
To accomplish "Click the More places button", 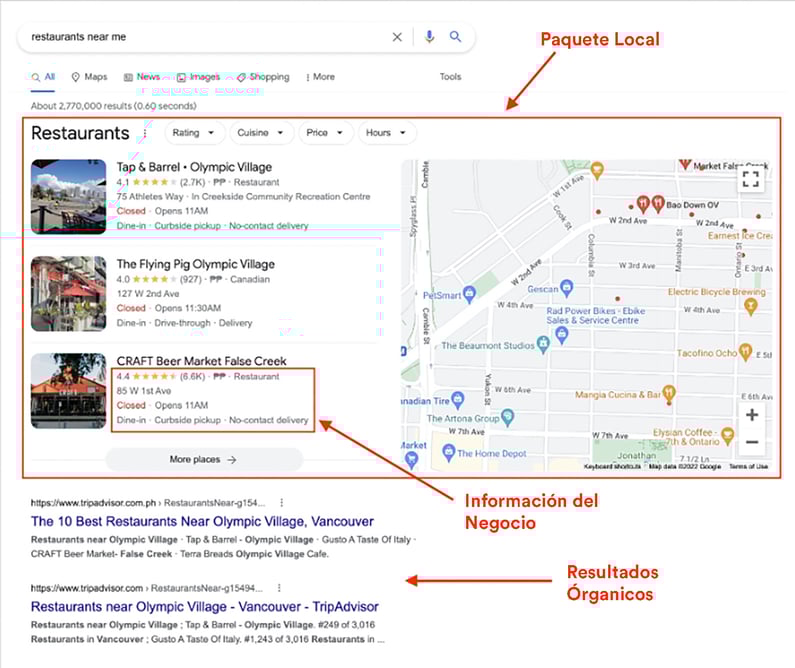I will (x=203, y=460).
